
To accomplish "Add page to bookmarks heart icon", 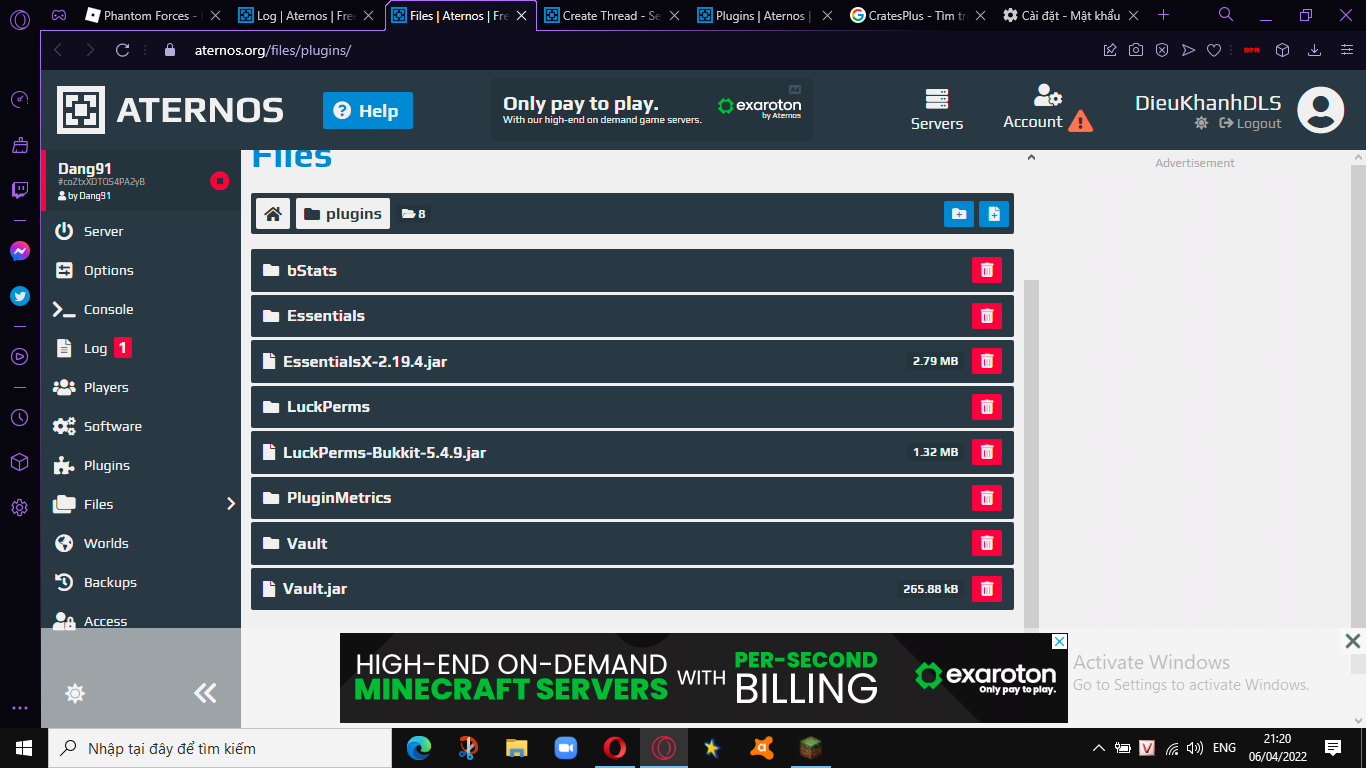I will click(1214, 50).
